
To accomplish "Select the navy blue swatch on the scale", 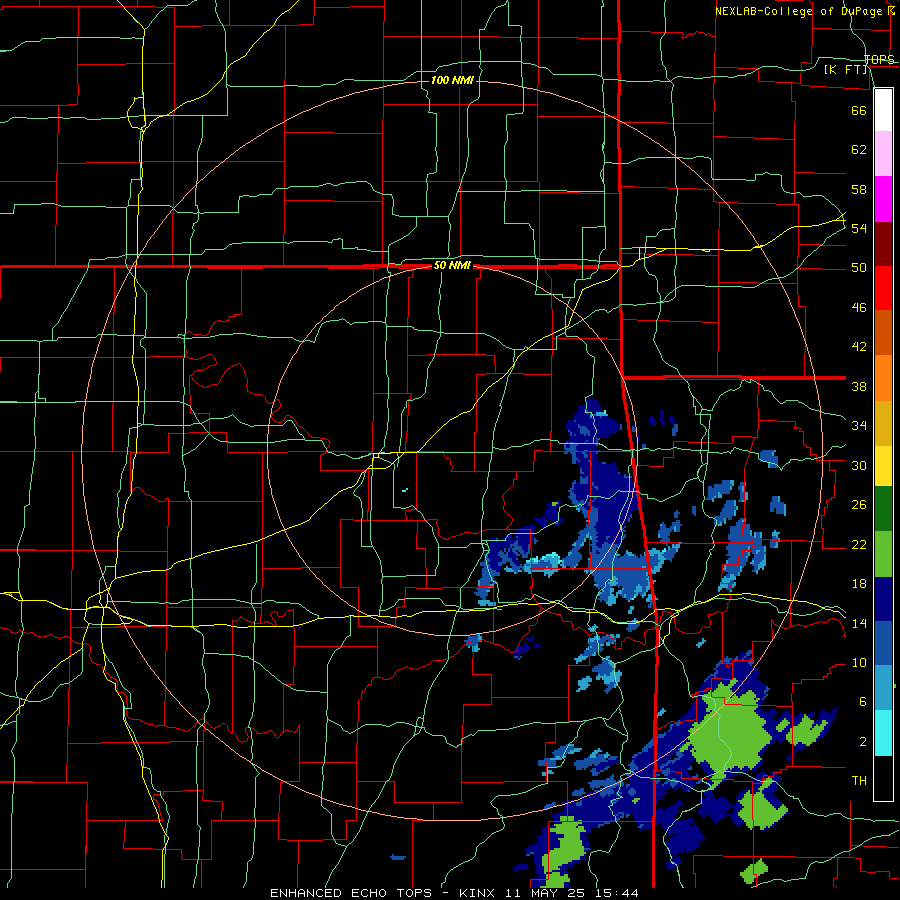I will 883,599.
